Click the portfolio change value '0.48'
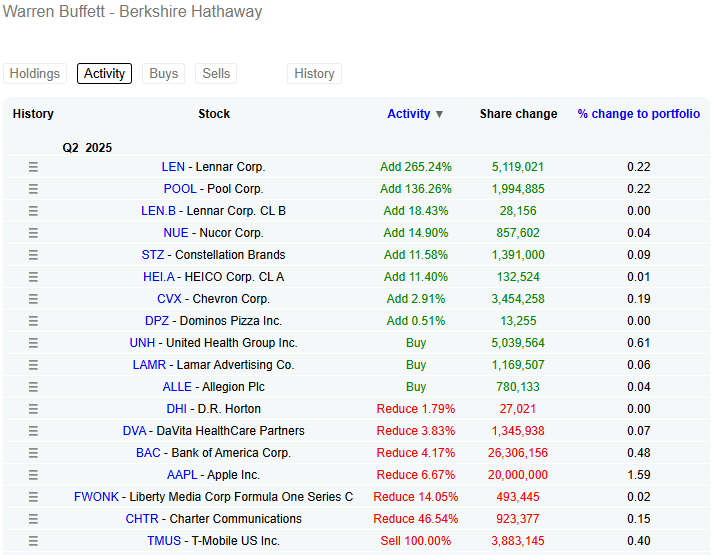The width and height of the screenshot is (714, 555). click(638, 453)
